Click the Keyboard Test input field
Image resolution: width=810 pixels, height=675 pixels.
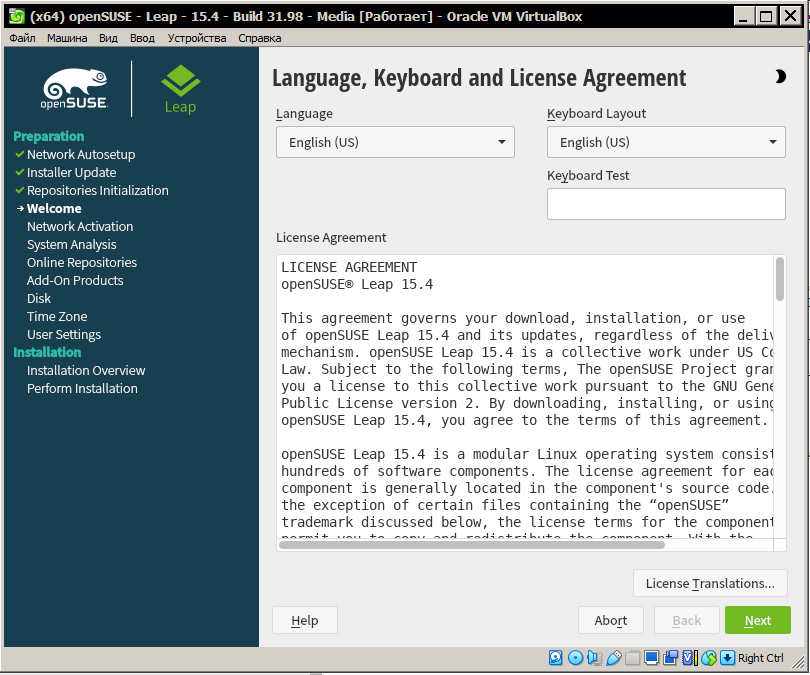(x=666, y=204)
